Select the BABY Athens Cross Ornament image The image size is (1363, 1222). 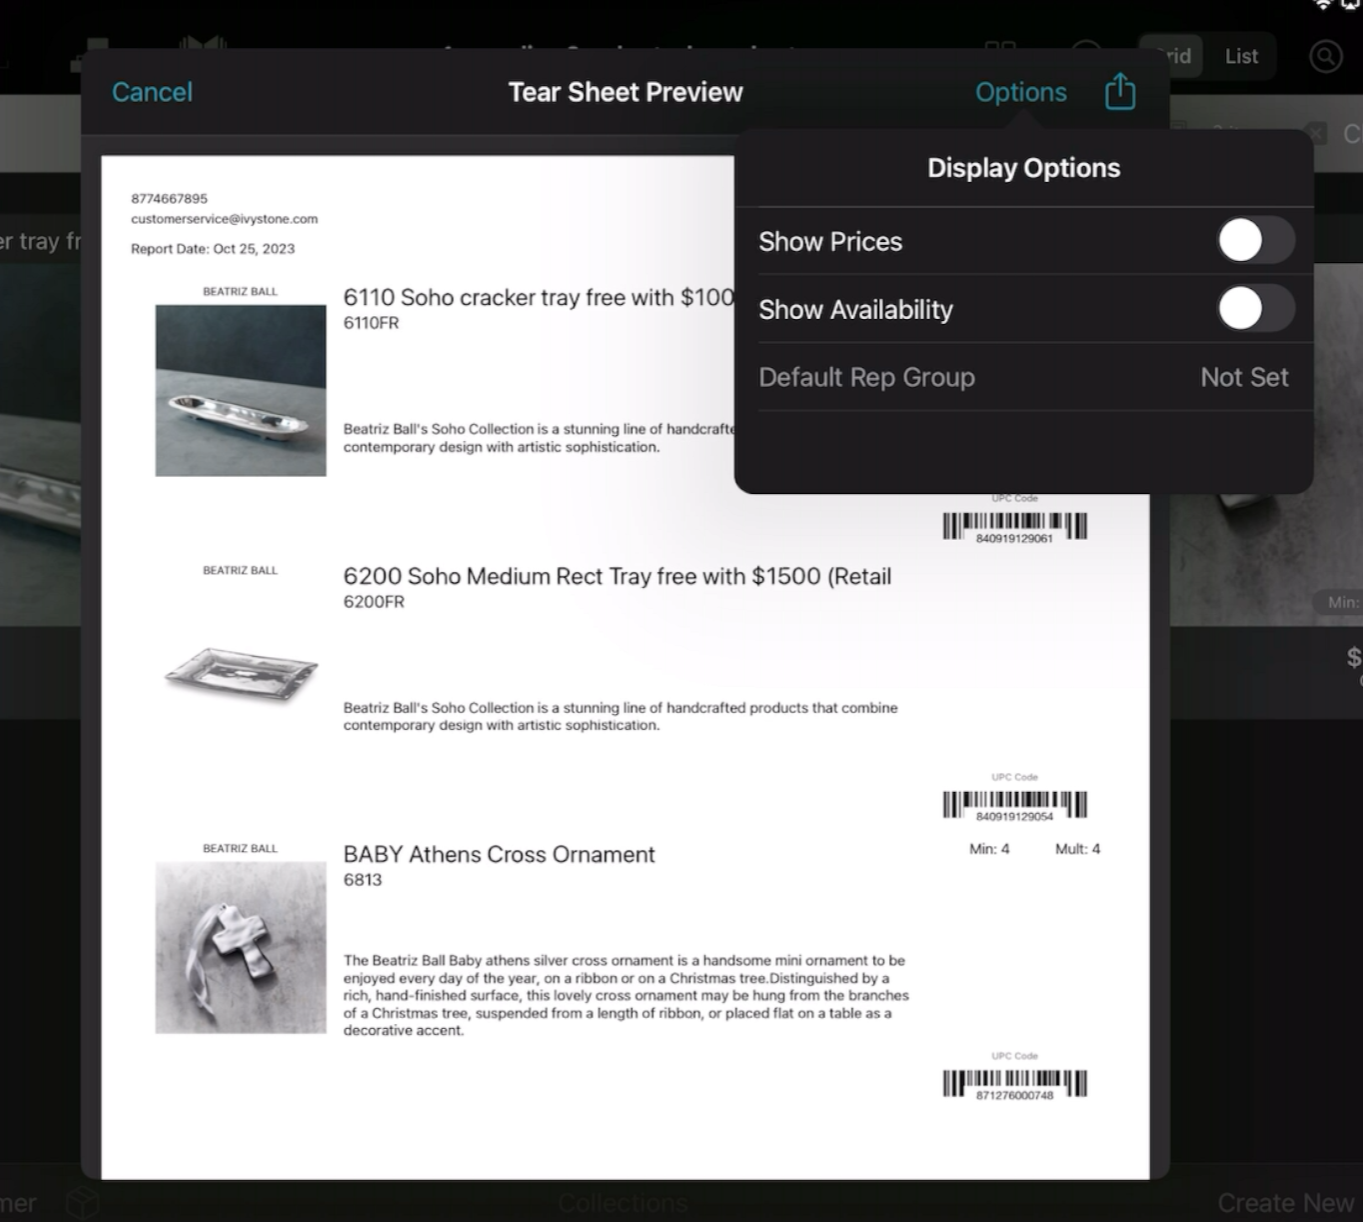(241, 948)
